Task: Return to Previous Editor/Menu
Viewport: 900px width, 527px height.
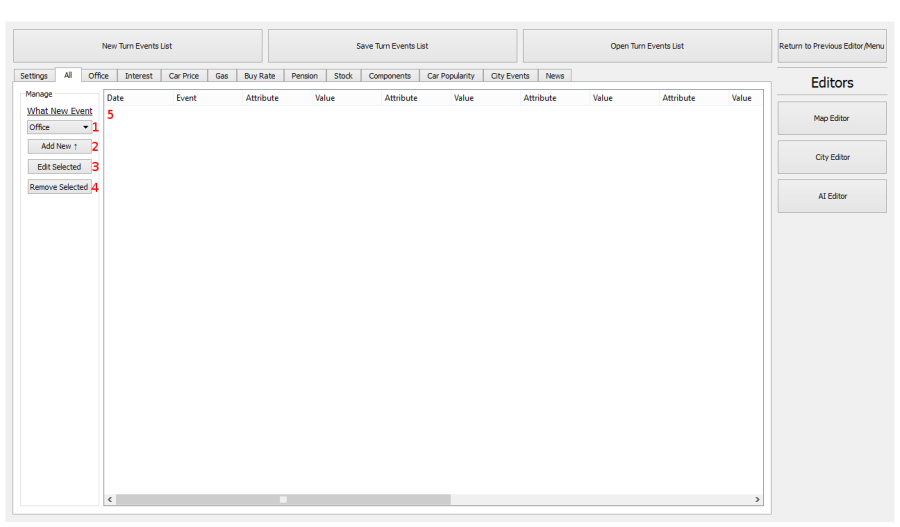Action: (832, 46)
